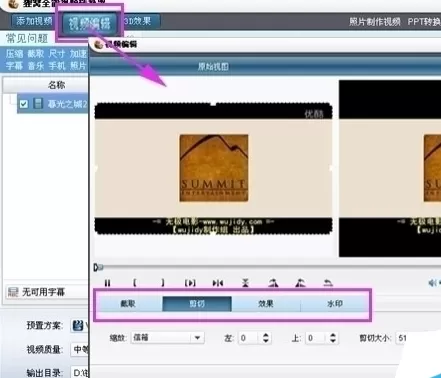The height and width of the screenshot is (378, 441).
Task: Click the app icon in 视频编辑 dialog title
Action: (x=99, y=44)
